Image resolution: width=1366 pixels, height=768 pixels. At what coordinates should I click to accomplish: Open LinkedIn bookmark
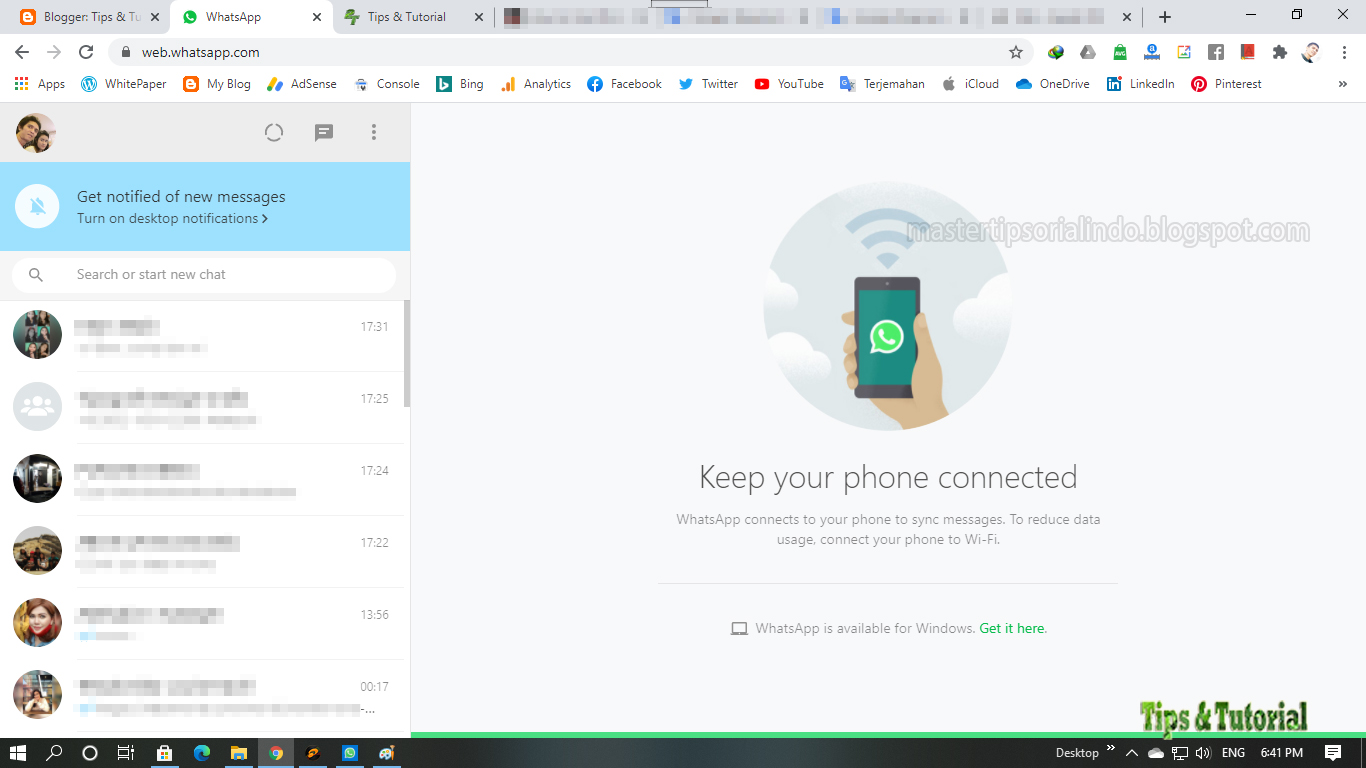(x=1141, y=84)
